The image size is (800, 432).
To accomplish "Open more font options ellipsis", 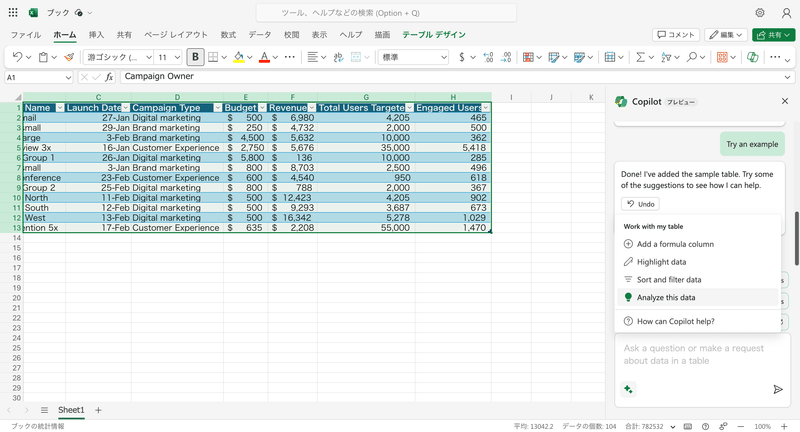I will (x=289, y=57).
